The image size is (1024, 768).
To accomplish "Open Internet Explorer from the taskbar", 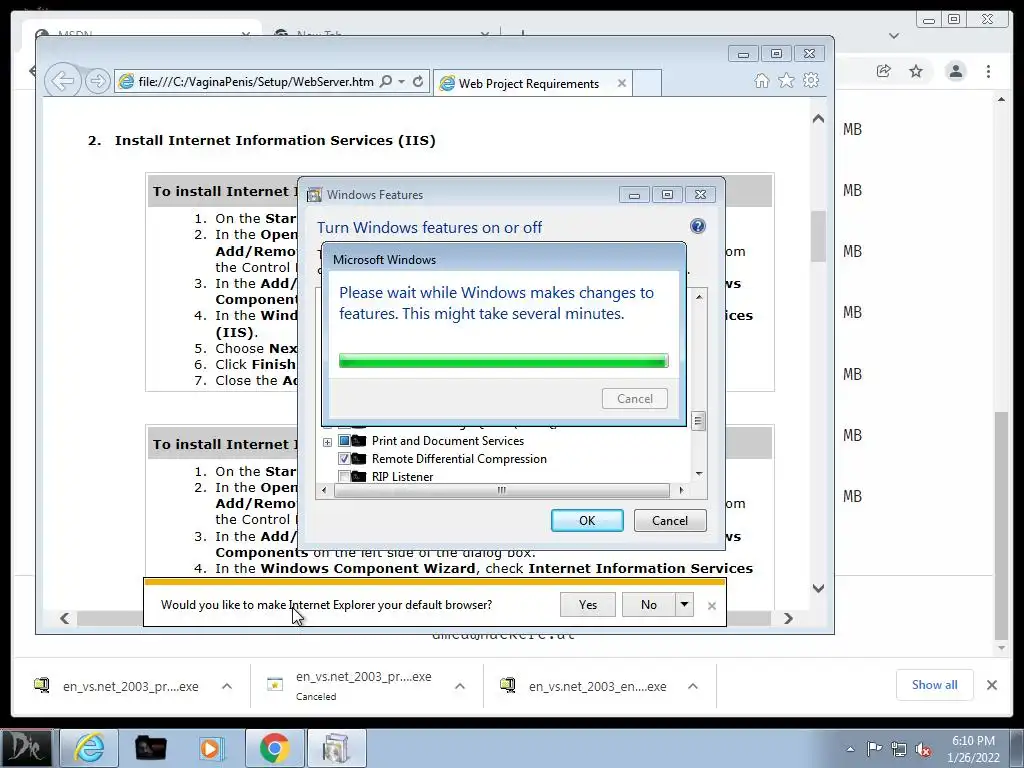I will click(x=88, y=748).
